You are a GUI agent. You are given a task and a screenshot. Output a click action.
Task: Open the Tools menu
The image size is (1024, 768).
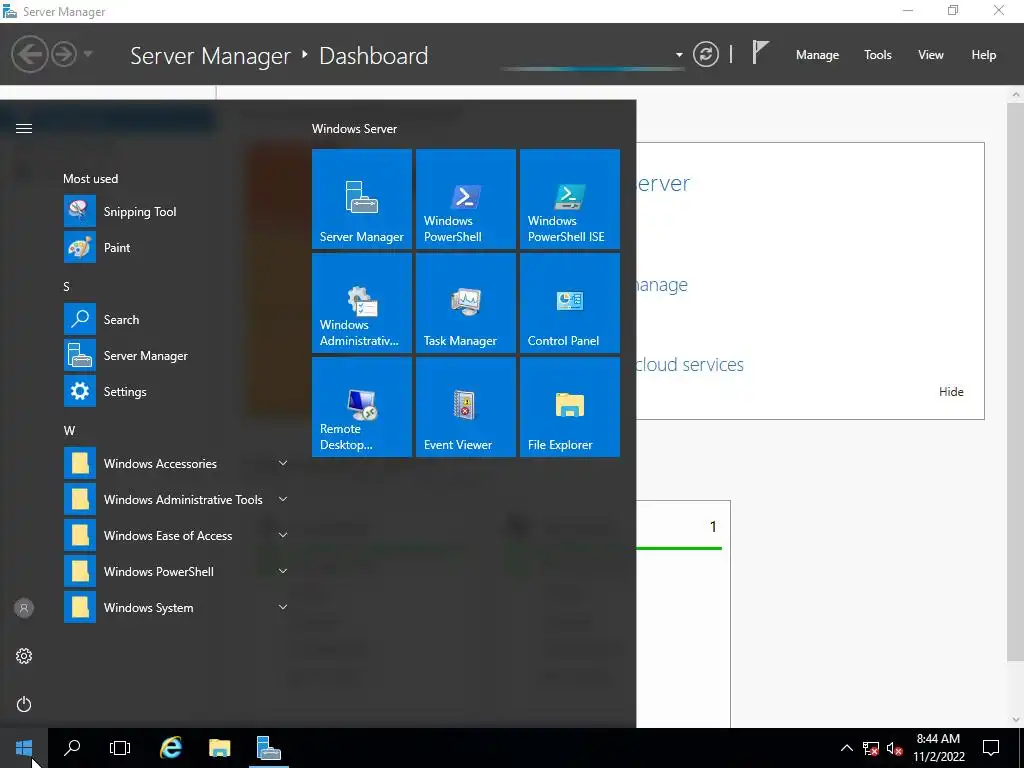pos(878,55)
